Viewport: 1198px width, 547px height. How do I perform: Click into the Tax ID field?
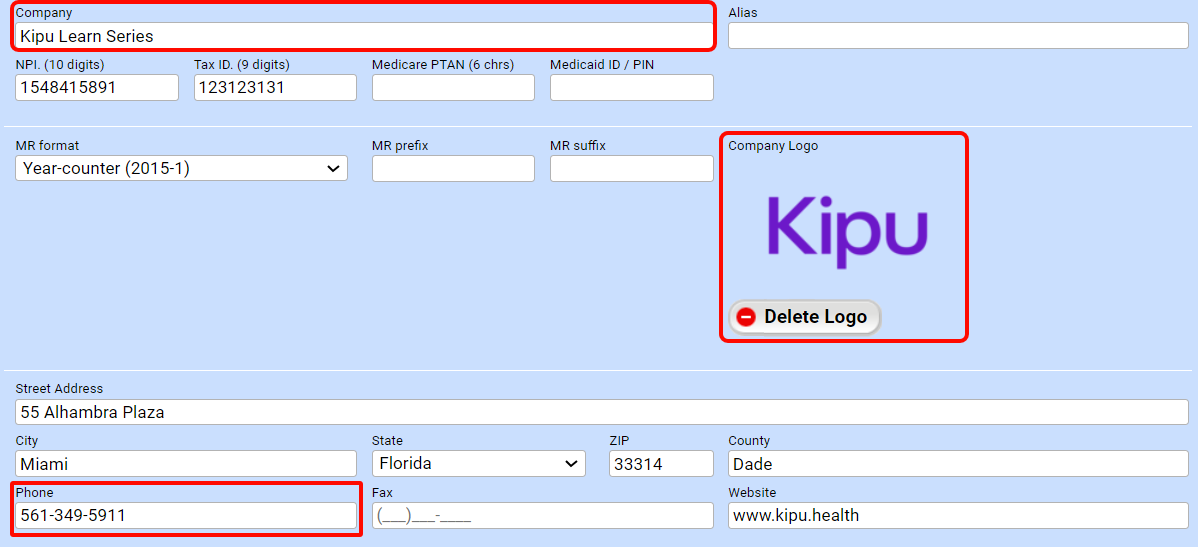click(x=275, y=88)
